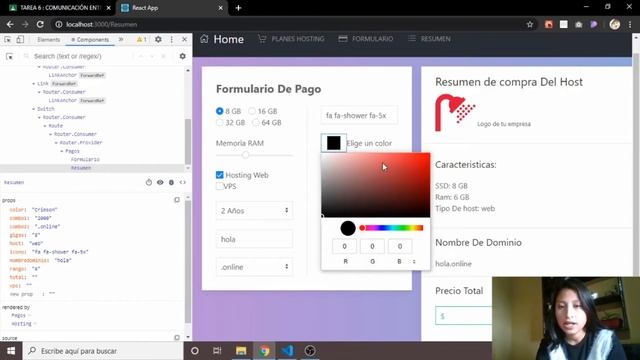640x360 pixels.
Task: Click the Memoria RAM slider handle
Action: click(x=245, y=155)
